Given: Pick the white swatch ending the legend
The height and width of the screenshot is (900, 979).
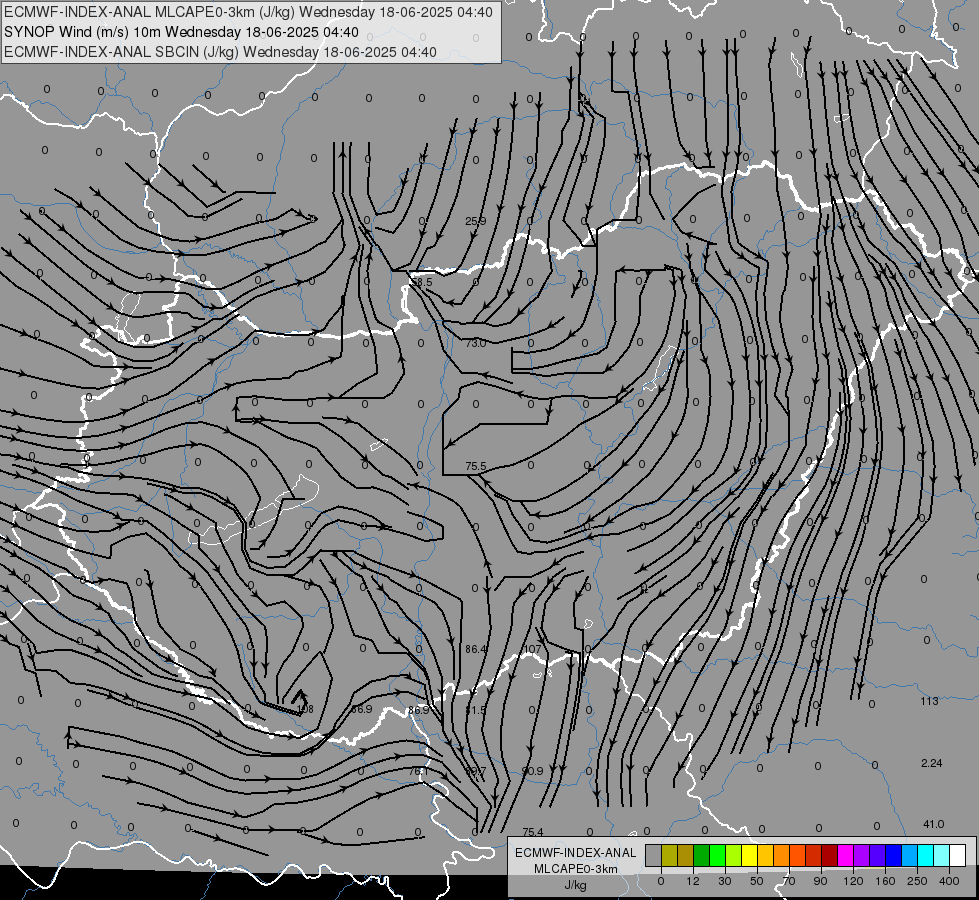Looking at the screenshot, I should 957,855.
